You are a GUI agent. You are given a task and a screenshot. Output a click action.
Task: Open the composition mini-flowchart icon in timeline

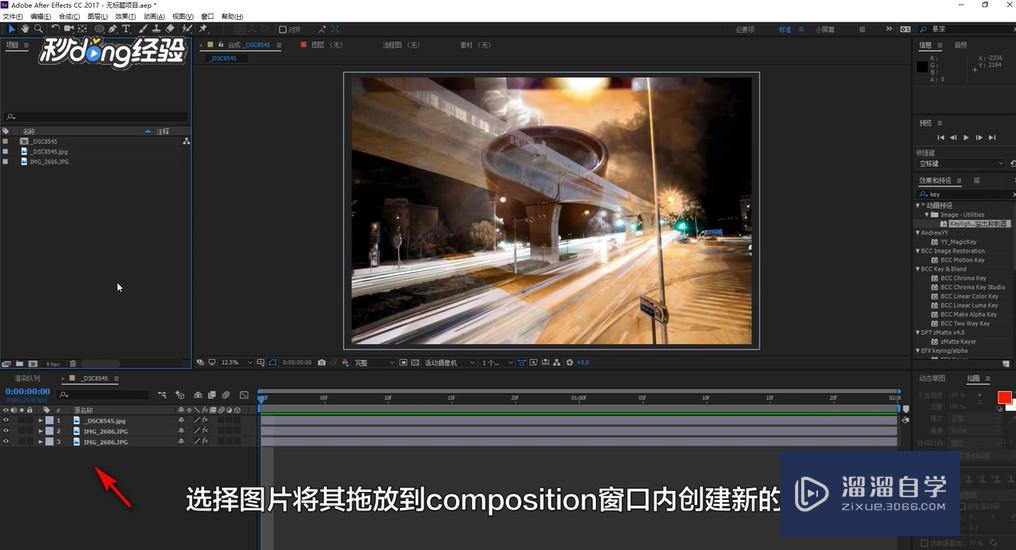click(x=161, y=395)
